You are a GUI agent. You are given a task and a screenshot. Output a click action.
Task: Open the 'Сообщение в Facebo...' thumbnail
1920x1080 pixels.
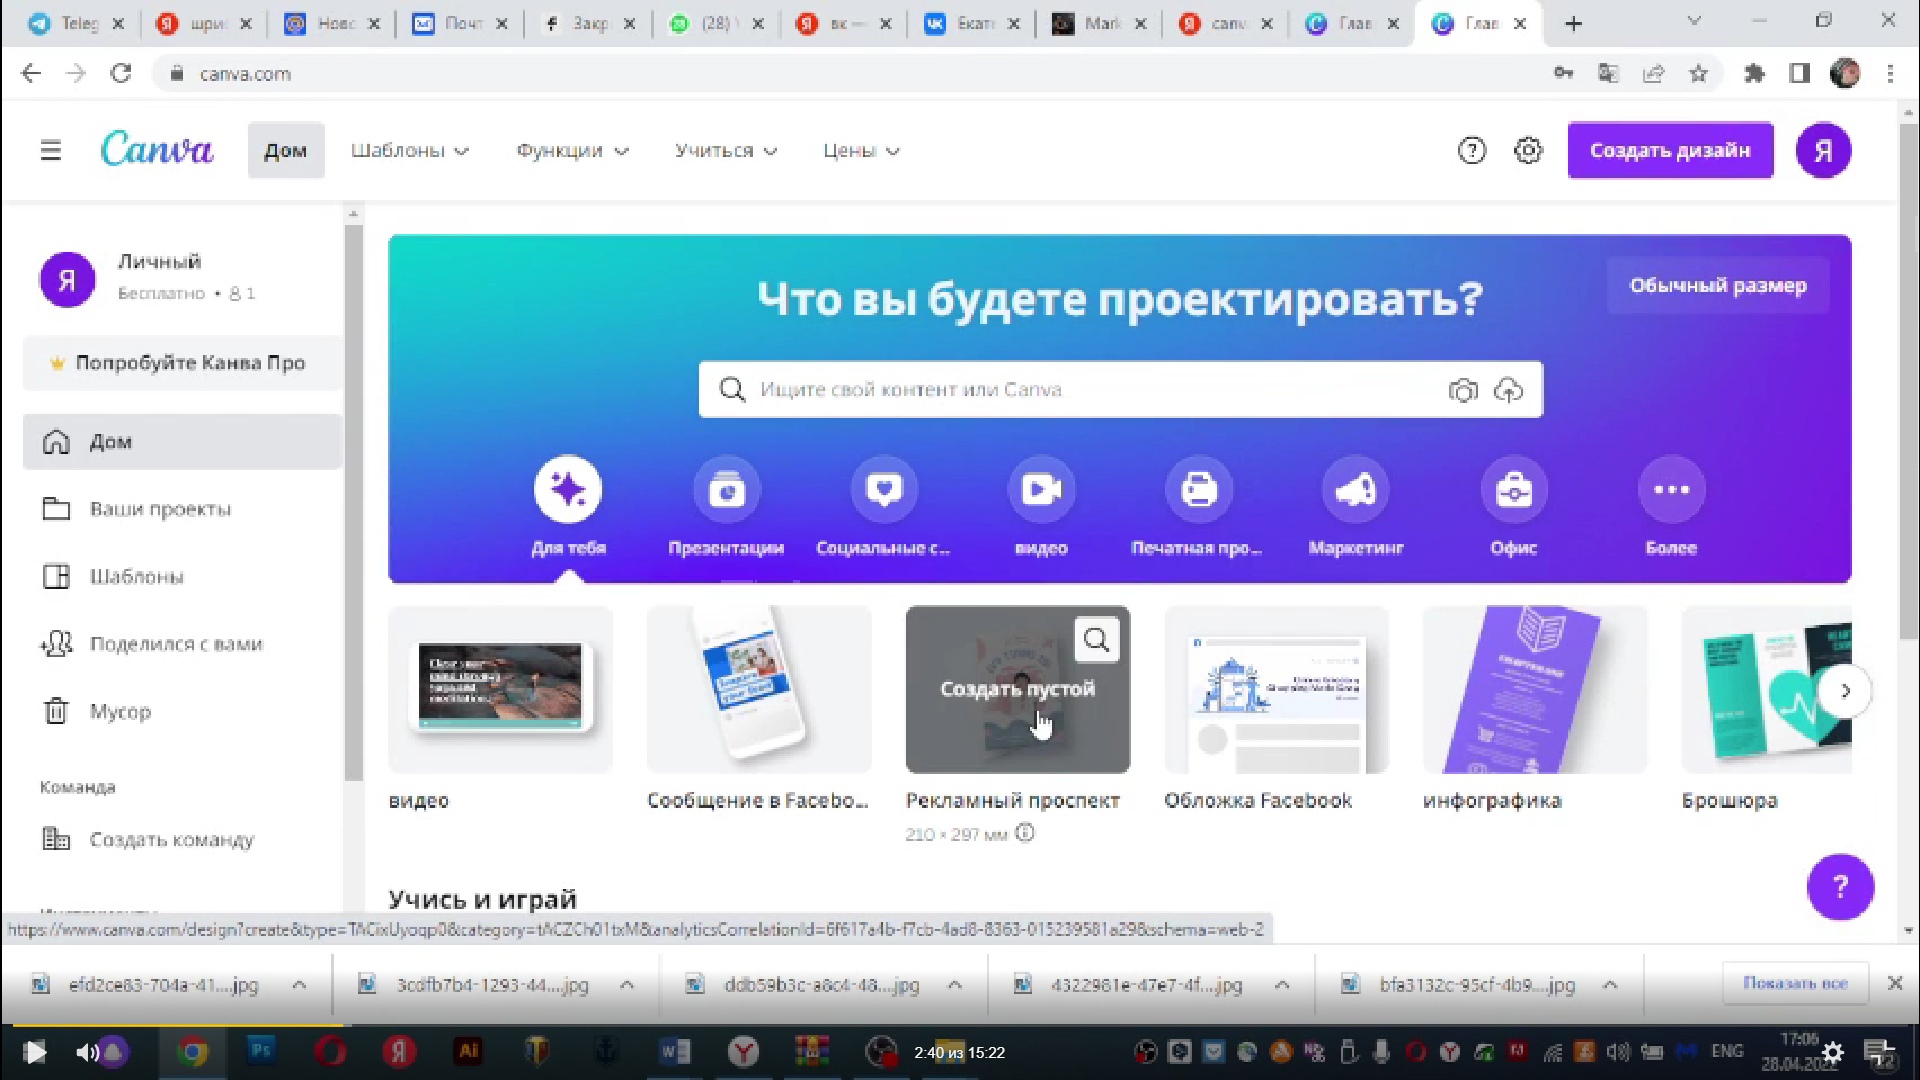(759, 690)
